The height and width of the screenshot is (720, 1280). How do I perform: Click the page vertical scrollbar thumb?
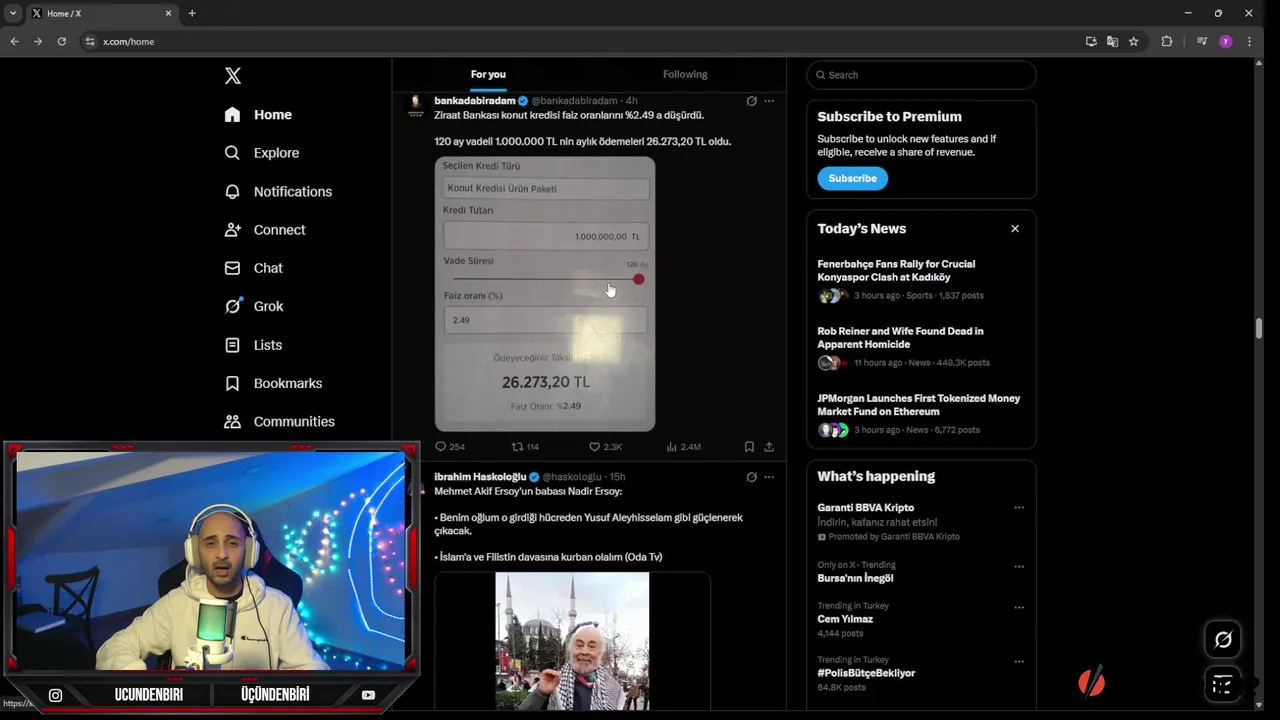pos(1259,328)
